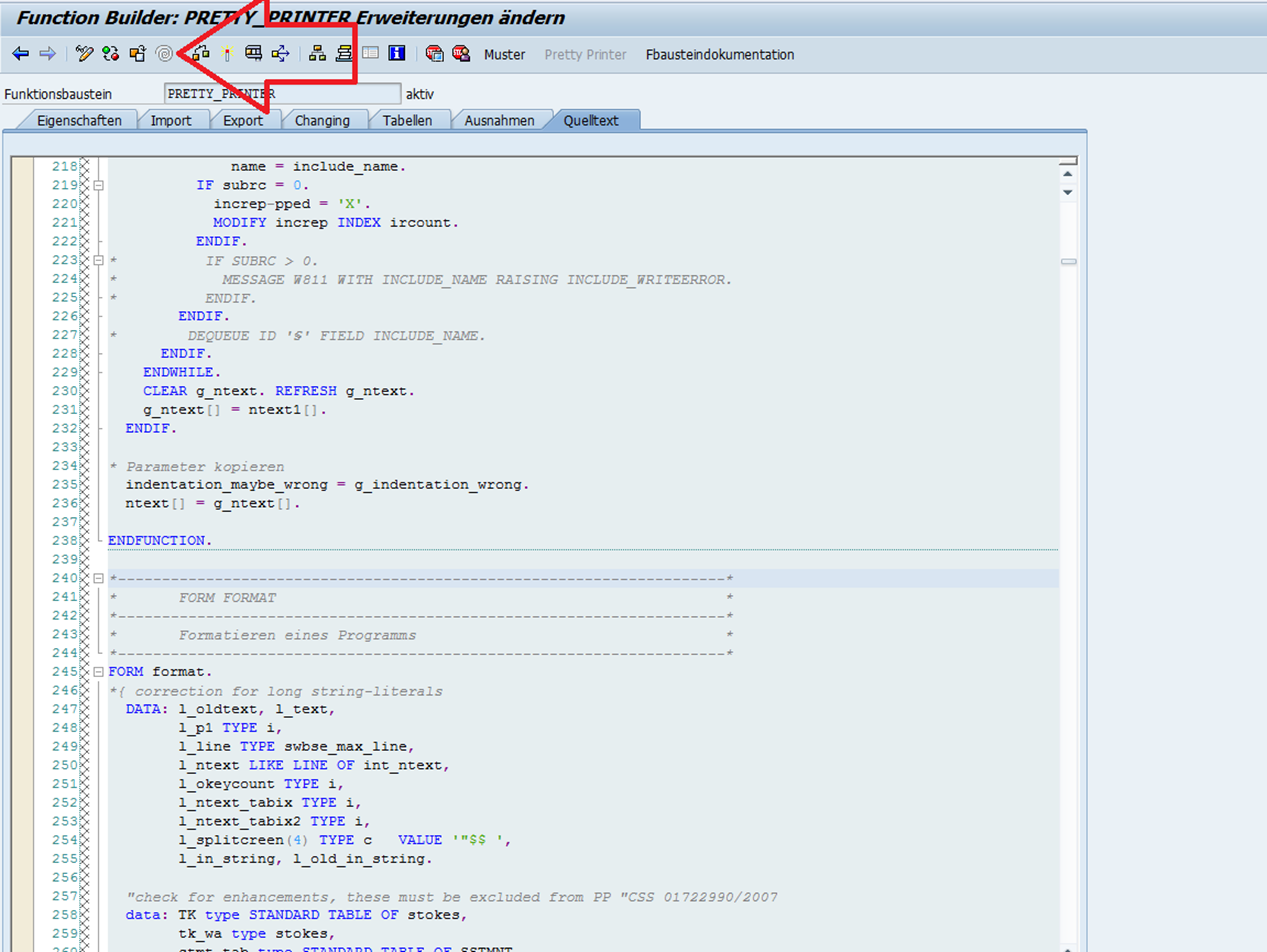The image size is (1267, 952).
Task: Click the 'CLEAR g_ntext. REFRESH g_ntext.' line
Action: click(279, 391)
